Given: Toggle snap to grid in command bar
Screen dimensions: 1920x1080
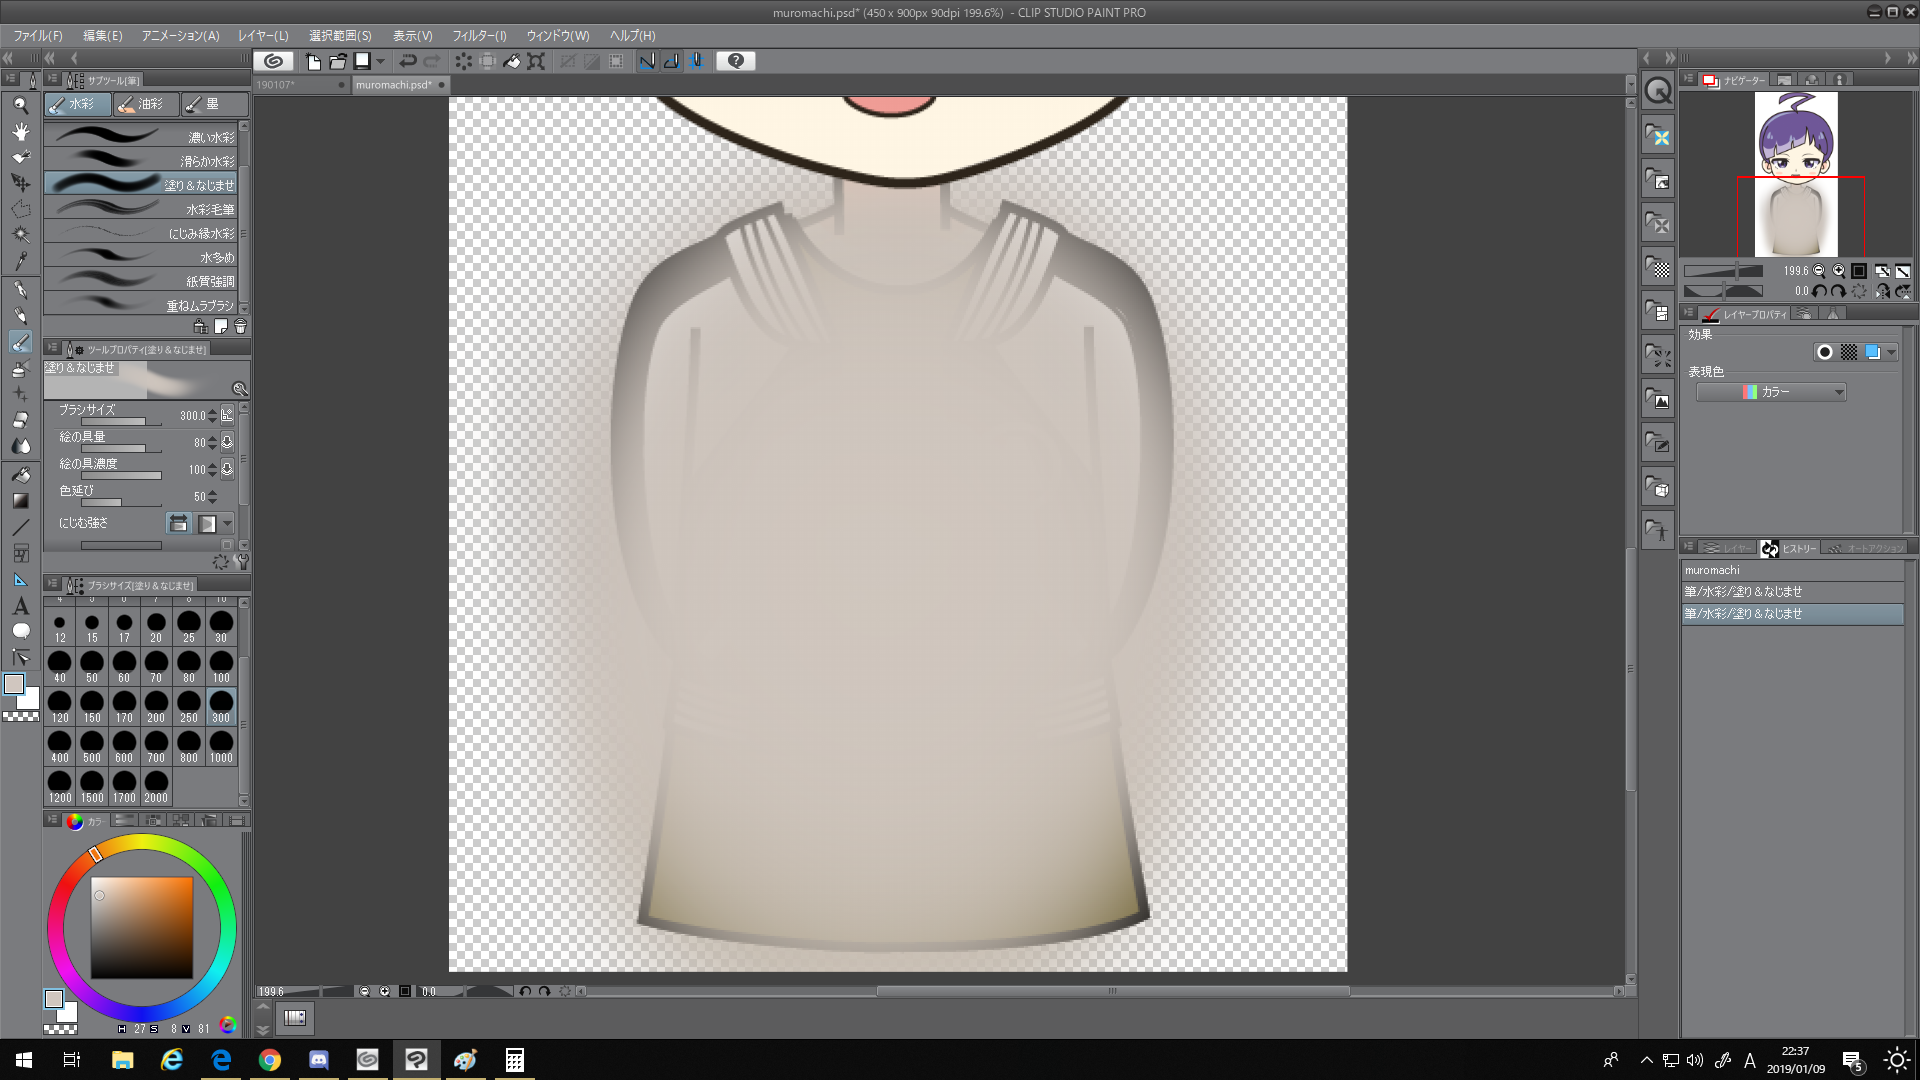Looking at the screenshot, I should pos(696,61).
